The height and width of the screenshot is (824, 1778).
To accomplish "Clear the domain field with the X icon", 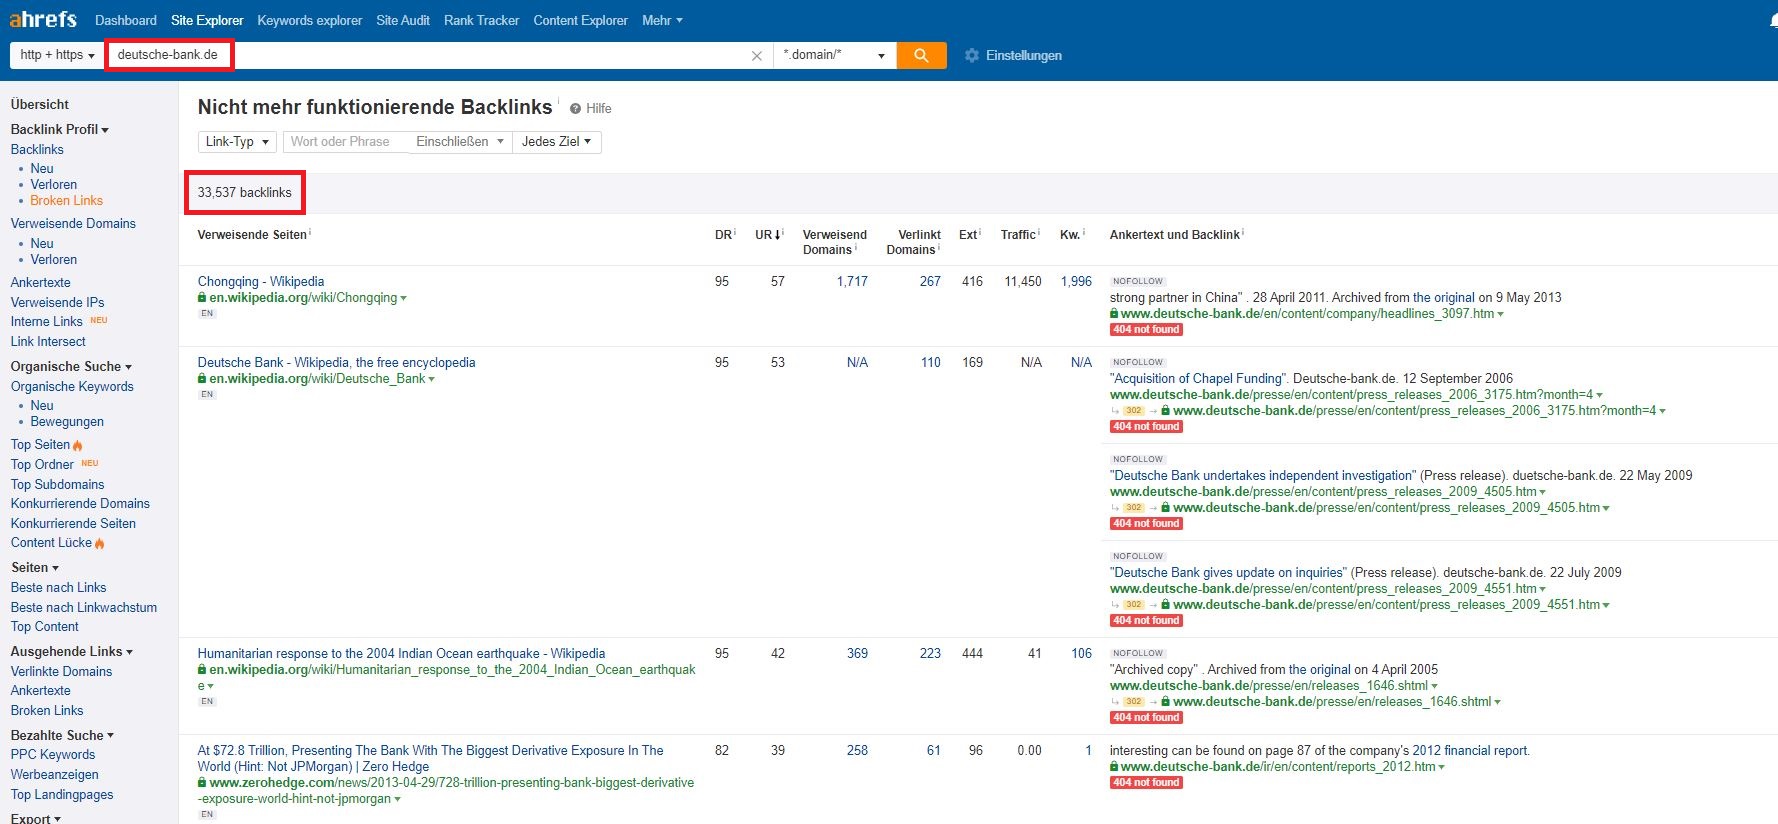I will [757, 56].
